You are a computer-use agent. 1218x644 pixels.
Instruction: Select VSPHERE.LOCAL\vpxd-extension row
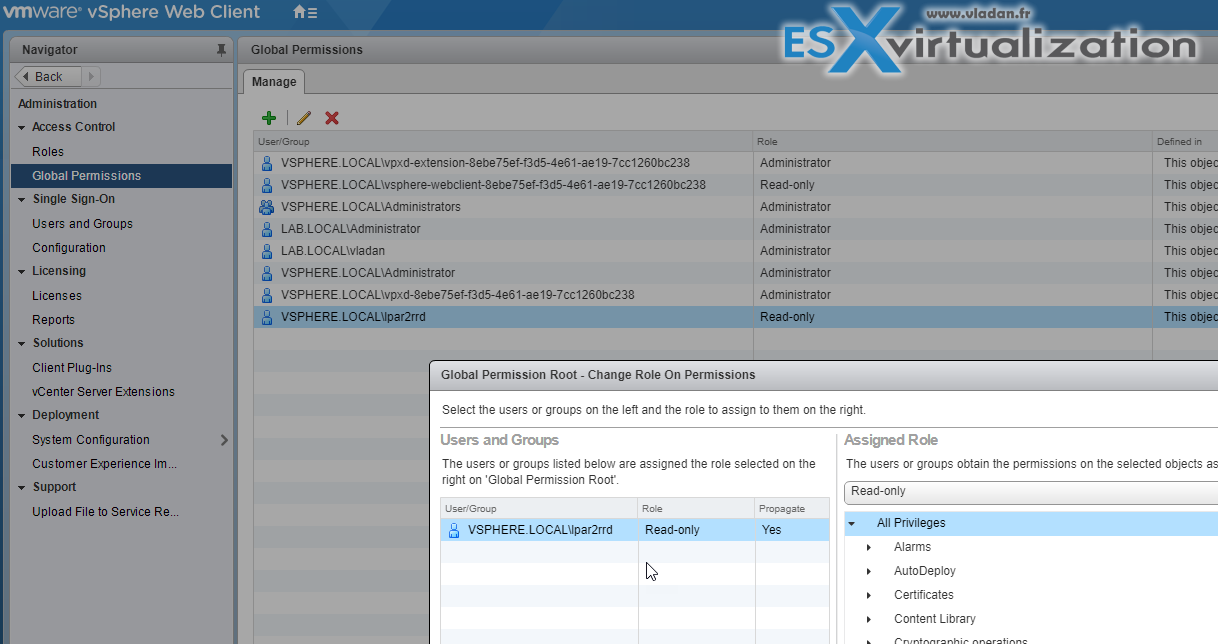click(736, 163)
